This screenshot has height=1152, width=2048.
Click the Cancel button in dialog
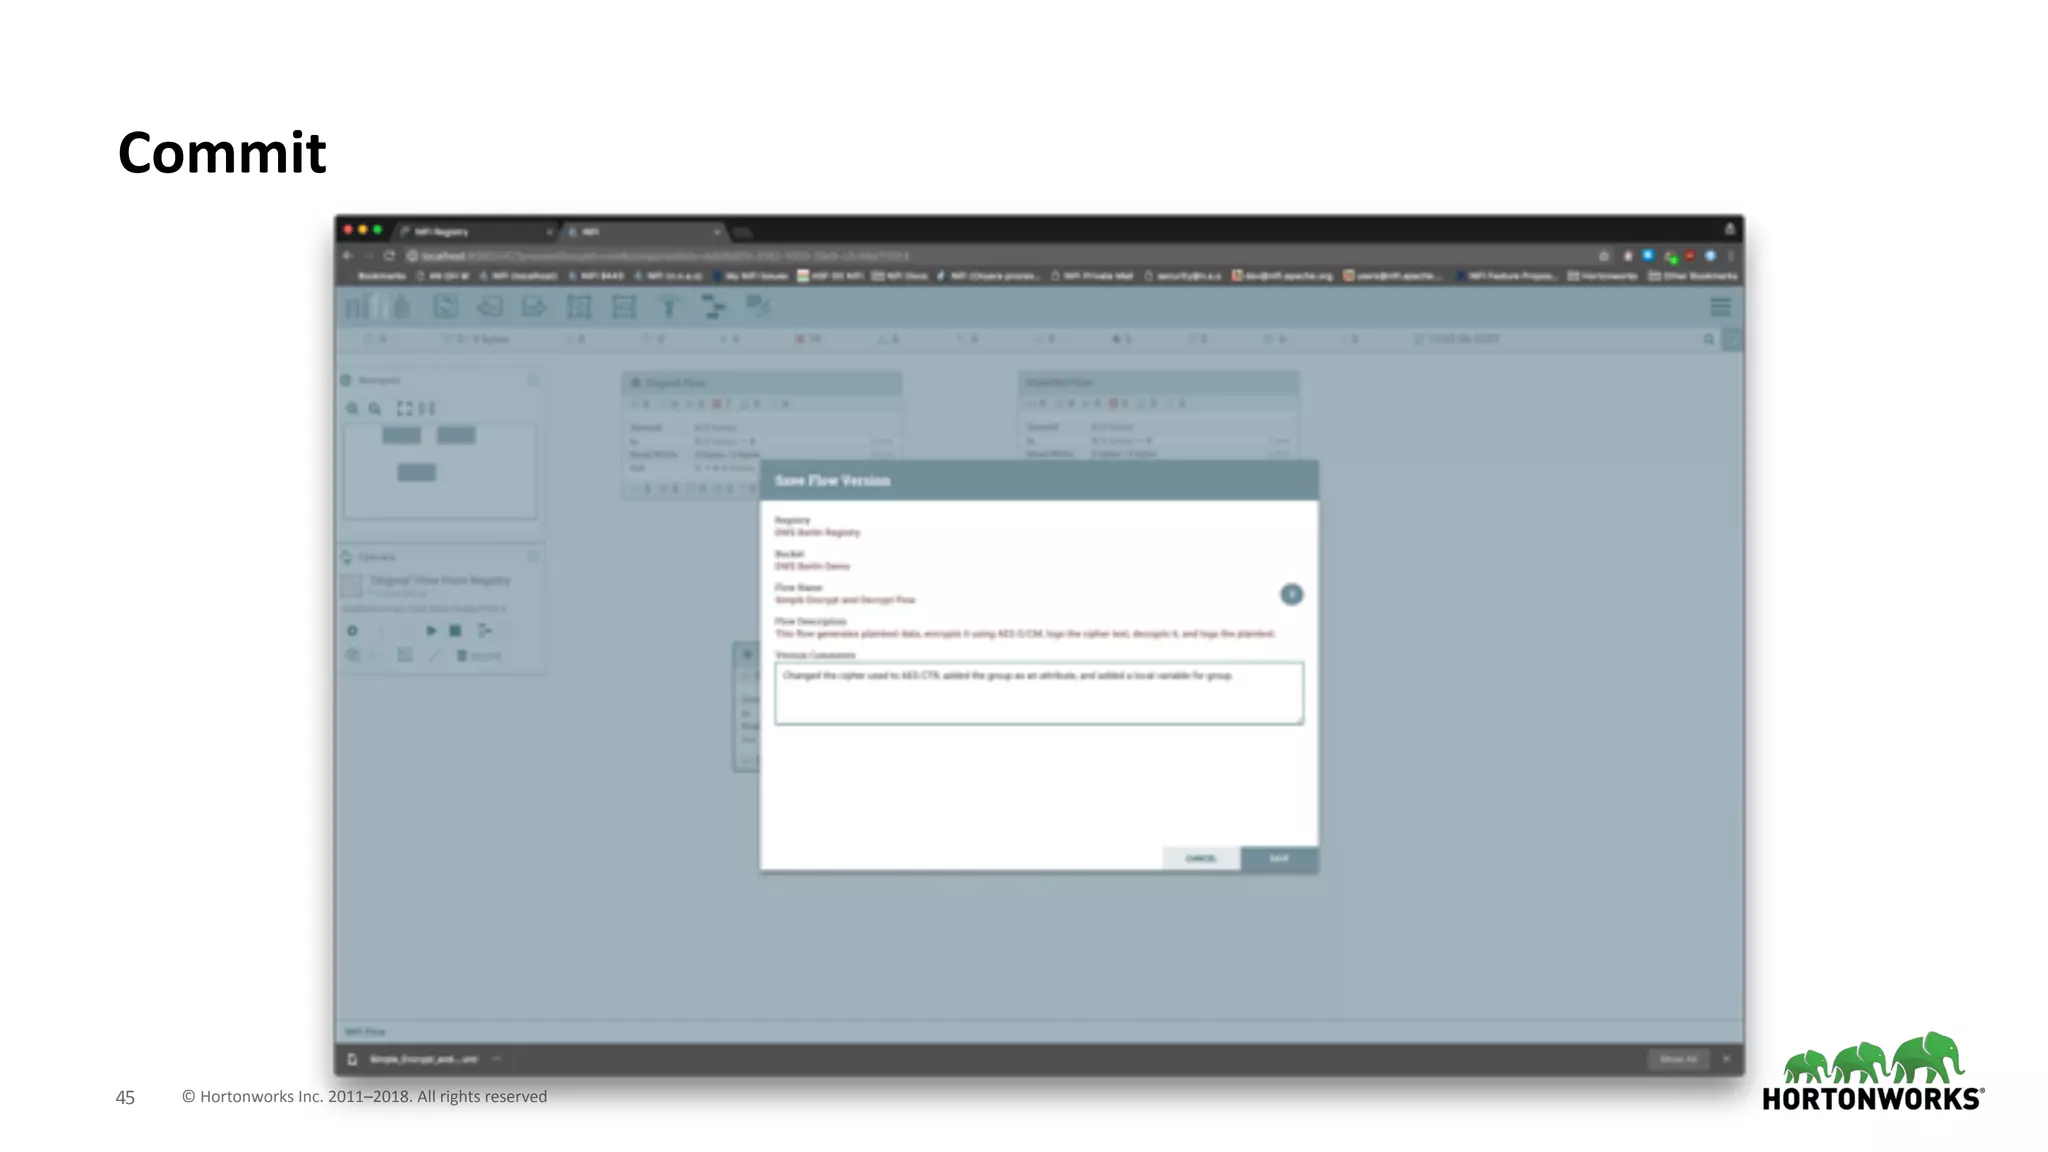coord(1201,859)
